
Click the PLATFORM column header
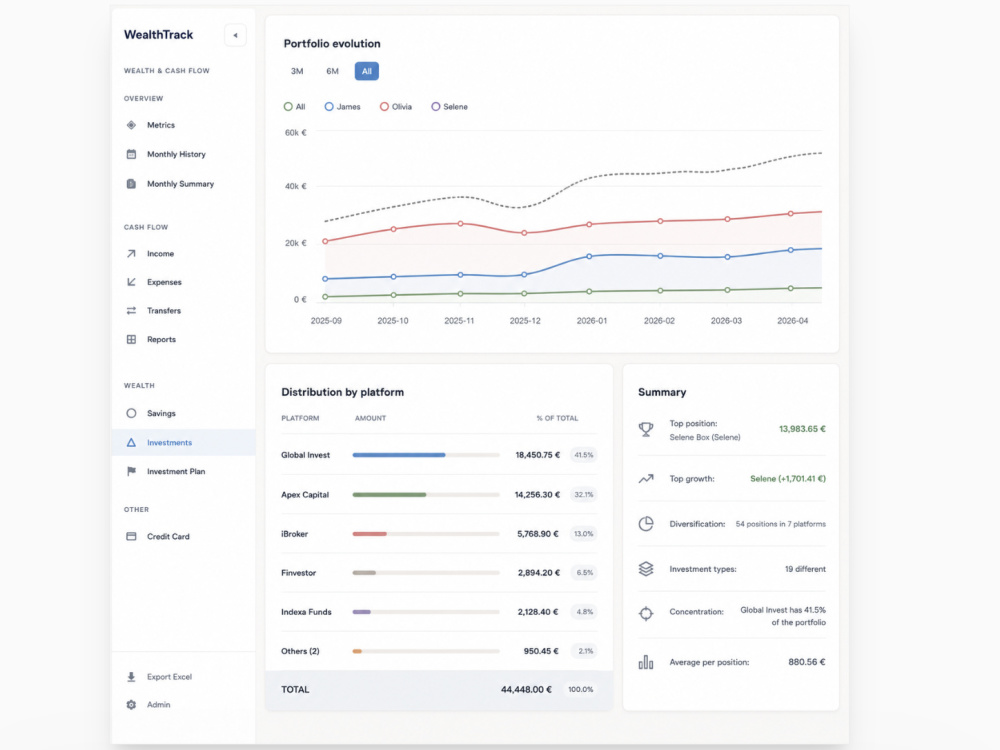tap(300, 418)
